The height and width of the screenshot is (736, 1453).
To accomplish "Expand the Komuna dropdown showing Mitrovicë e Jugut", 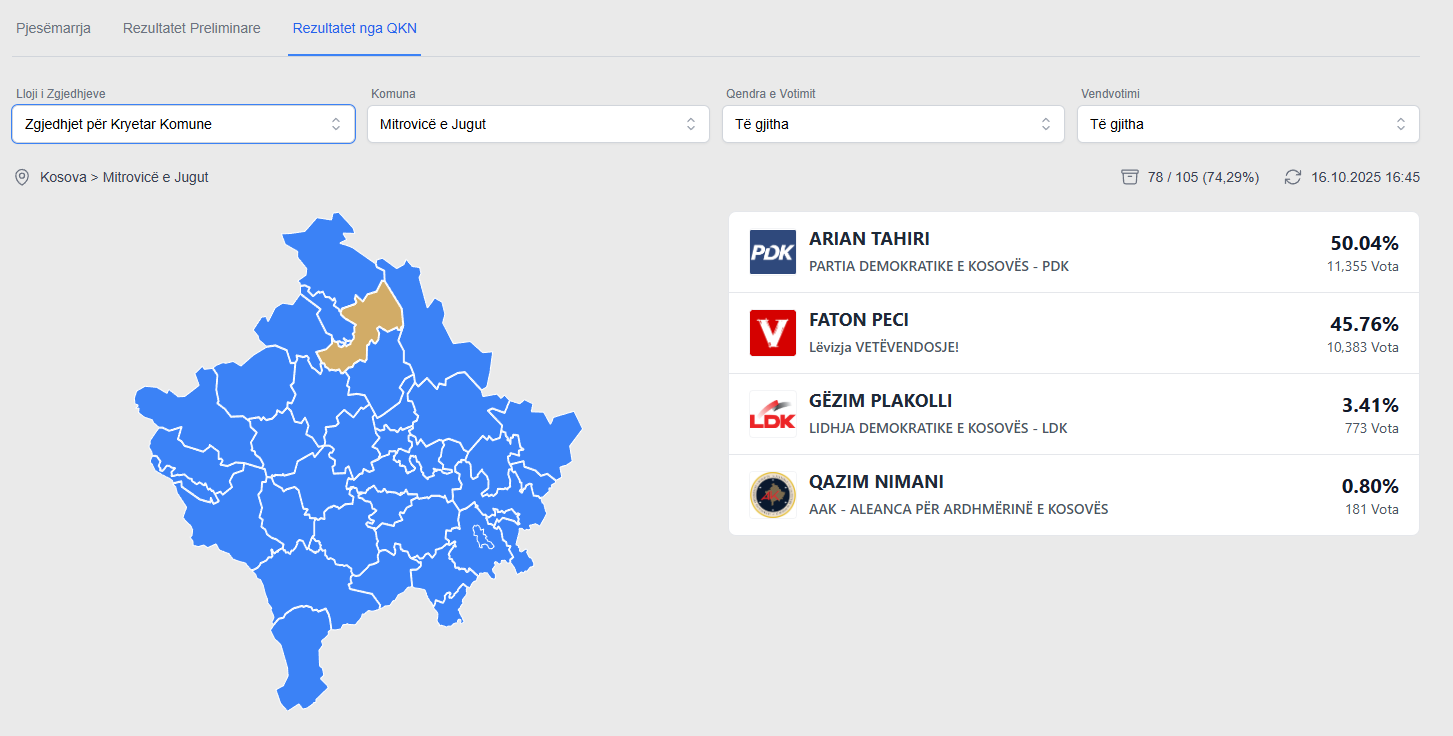I will coord(538,124).
